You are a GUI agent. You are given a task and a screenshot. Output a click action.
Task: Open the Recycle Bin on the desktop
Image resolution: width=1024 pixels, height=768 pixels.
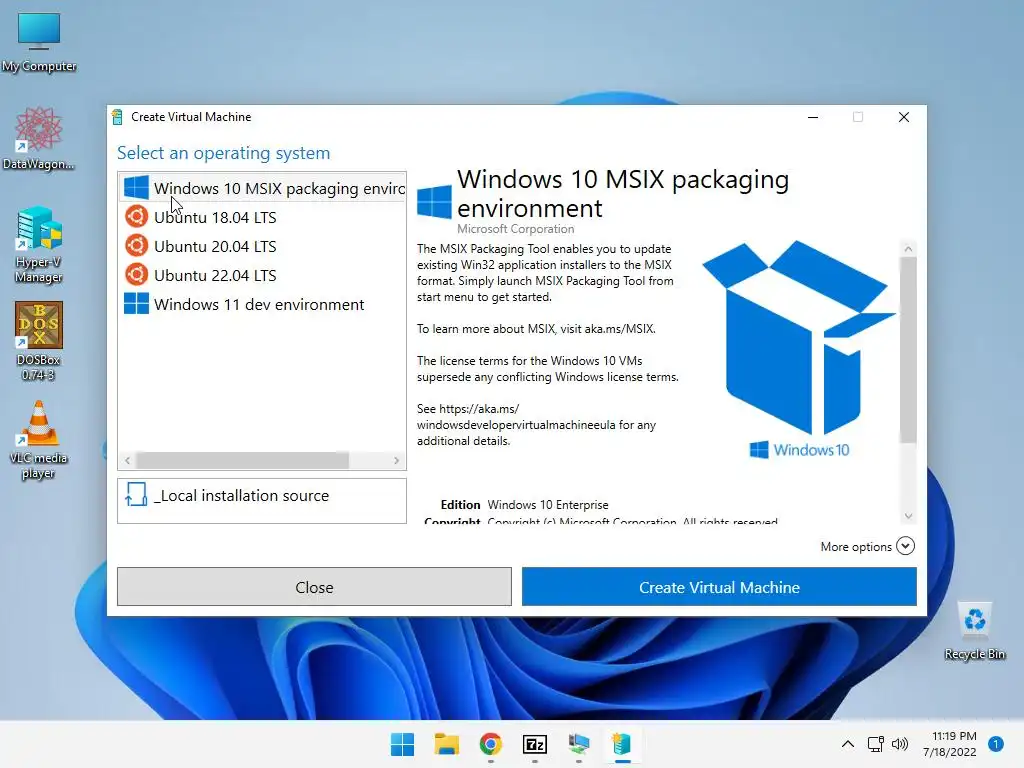point(974,631)
